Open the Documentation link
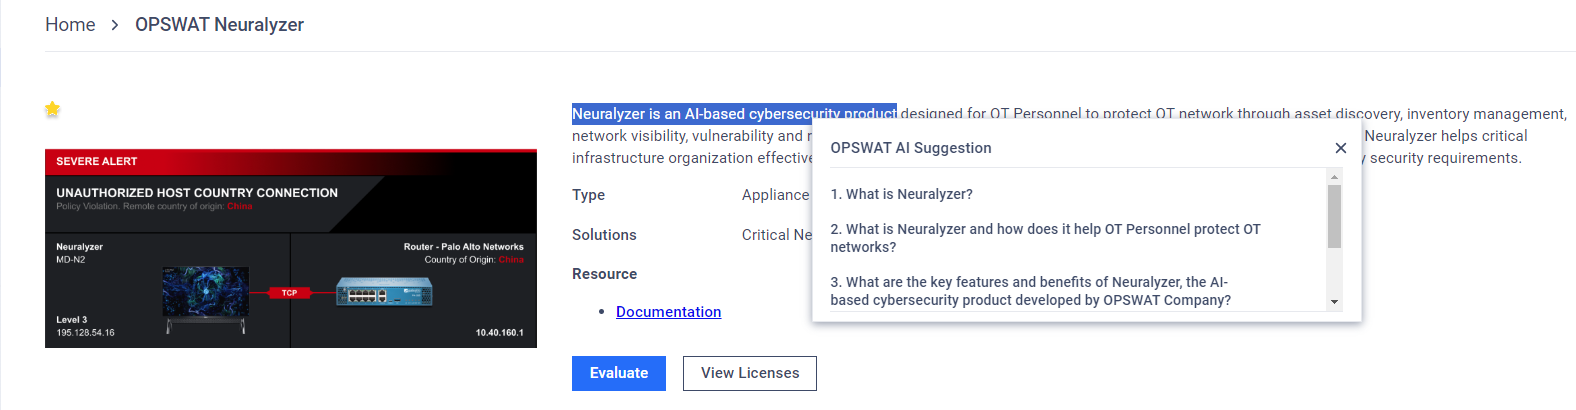1576x410 pixels. 668,312
